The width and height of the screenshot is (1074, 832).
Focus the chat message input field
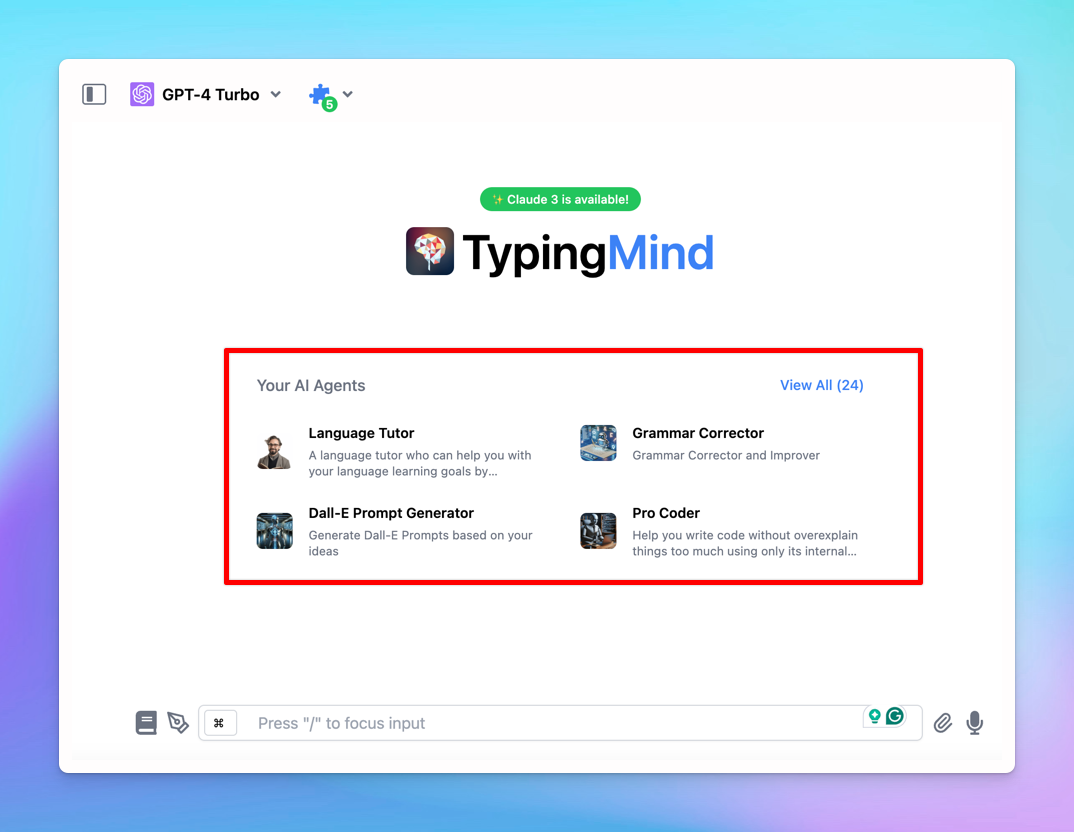(x=560, y=723)
